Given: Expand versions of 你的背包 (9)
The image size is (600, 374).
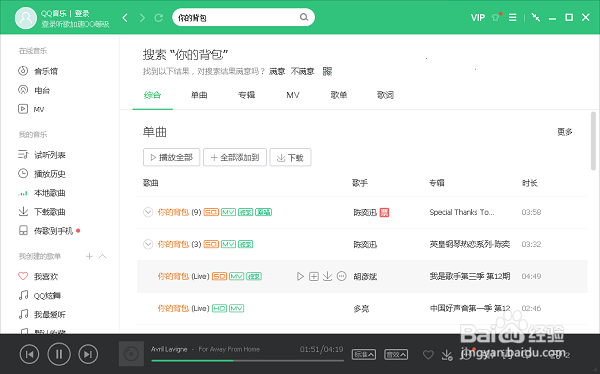Looking at the screenshot, I should click(x=148, y=212).
